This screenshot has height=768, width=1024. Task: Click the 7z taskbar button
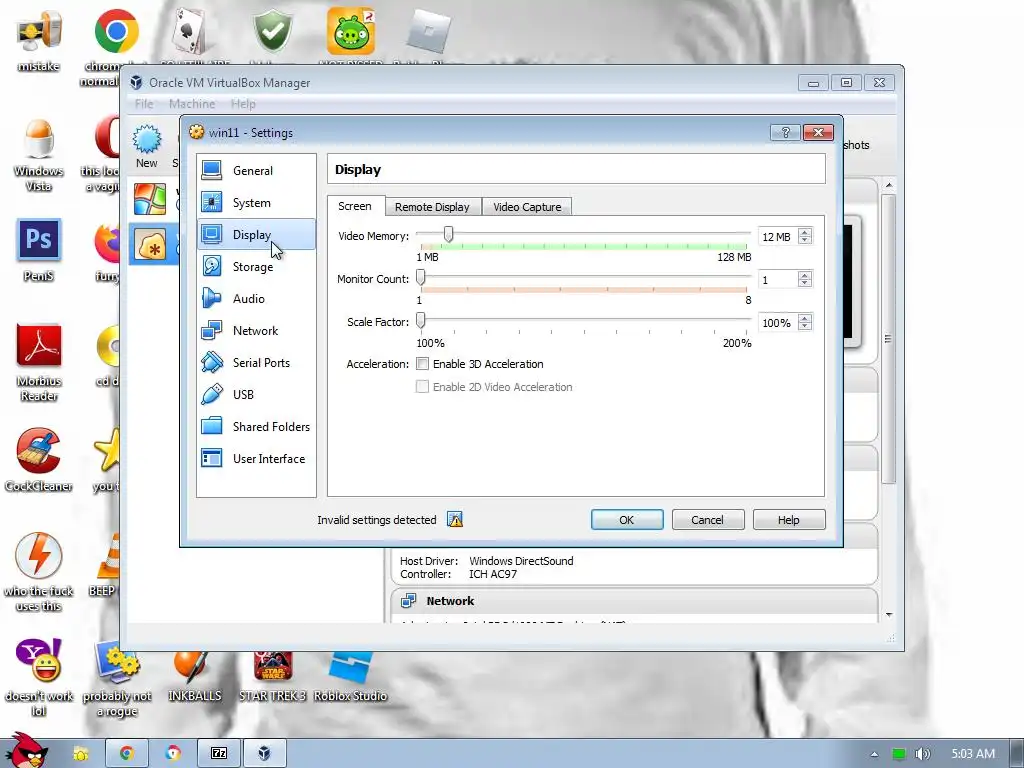[x=219, y=754]
